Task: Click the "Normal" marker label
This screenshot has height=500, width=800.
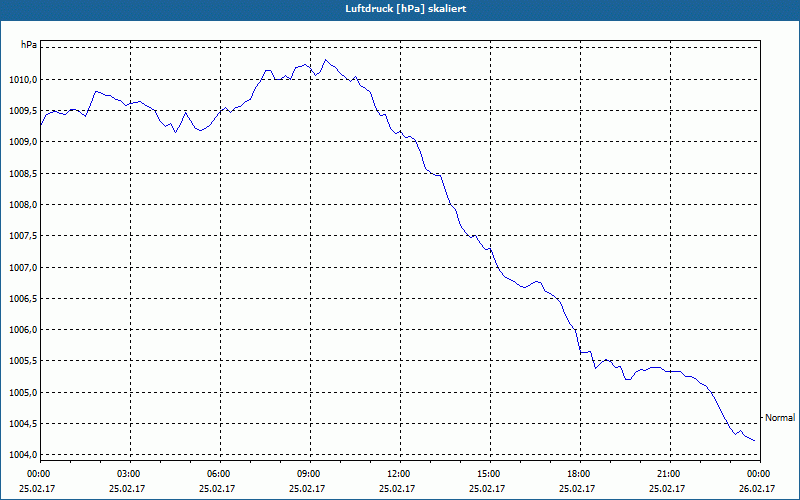Action: [x=780, y=417]
